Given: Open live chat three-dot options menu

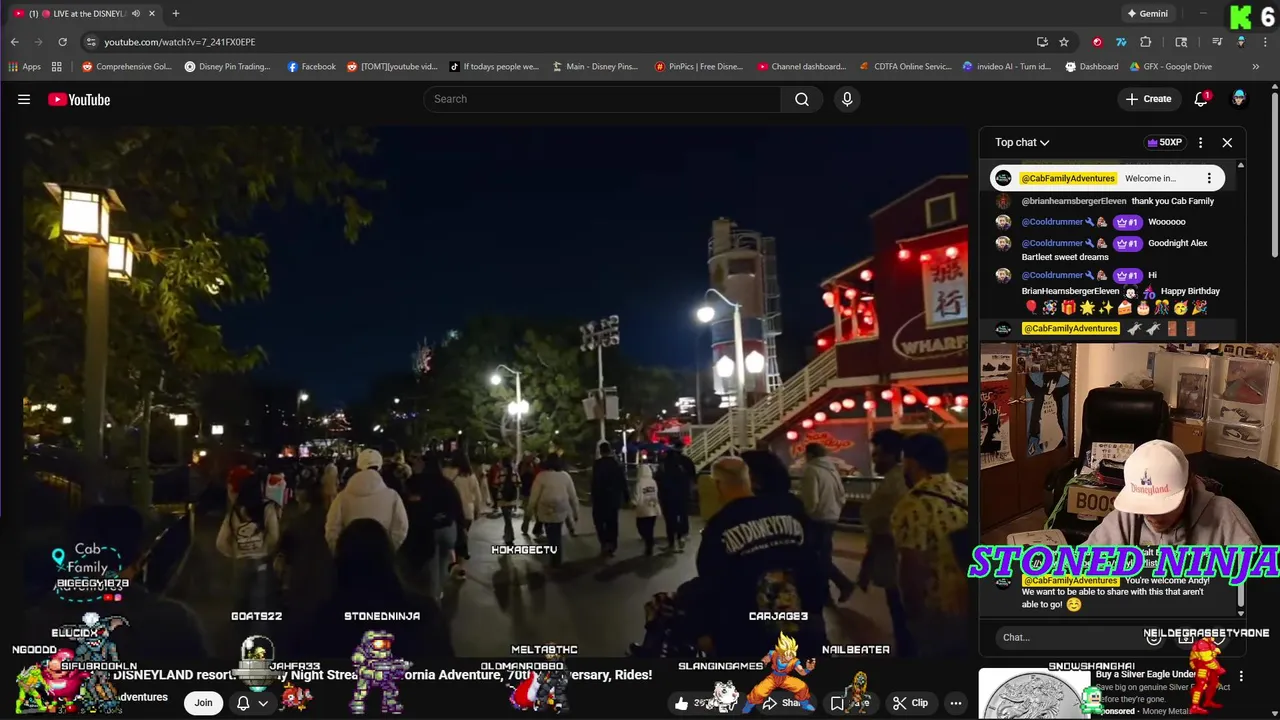Looking at the screenshot, I should tap(1200, 142).
